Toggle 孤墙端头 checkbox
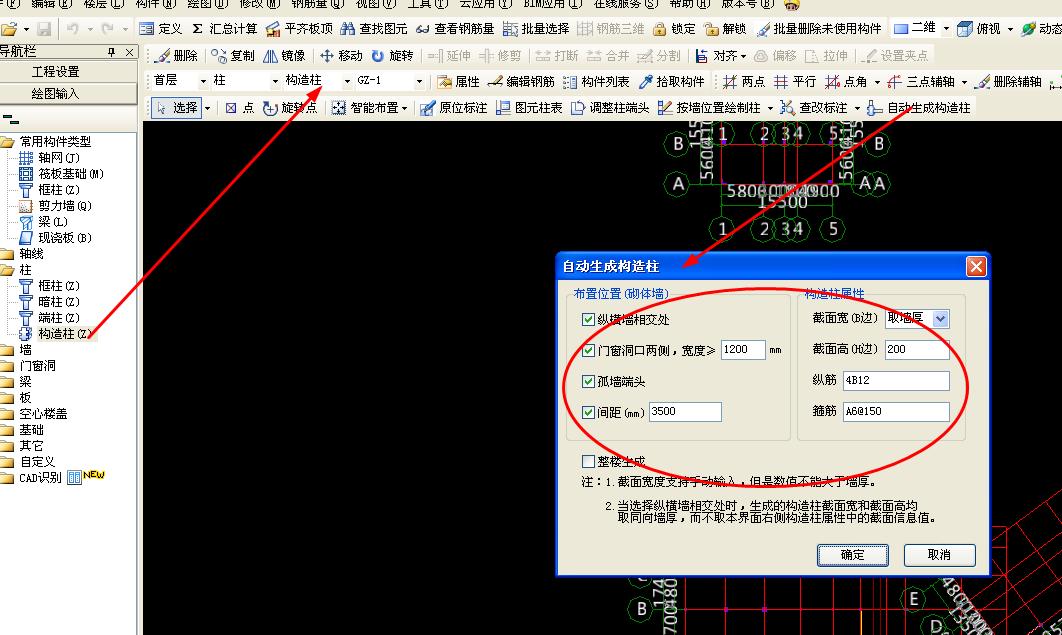This screenshot has width=1062, height=635. coord(588,381)
